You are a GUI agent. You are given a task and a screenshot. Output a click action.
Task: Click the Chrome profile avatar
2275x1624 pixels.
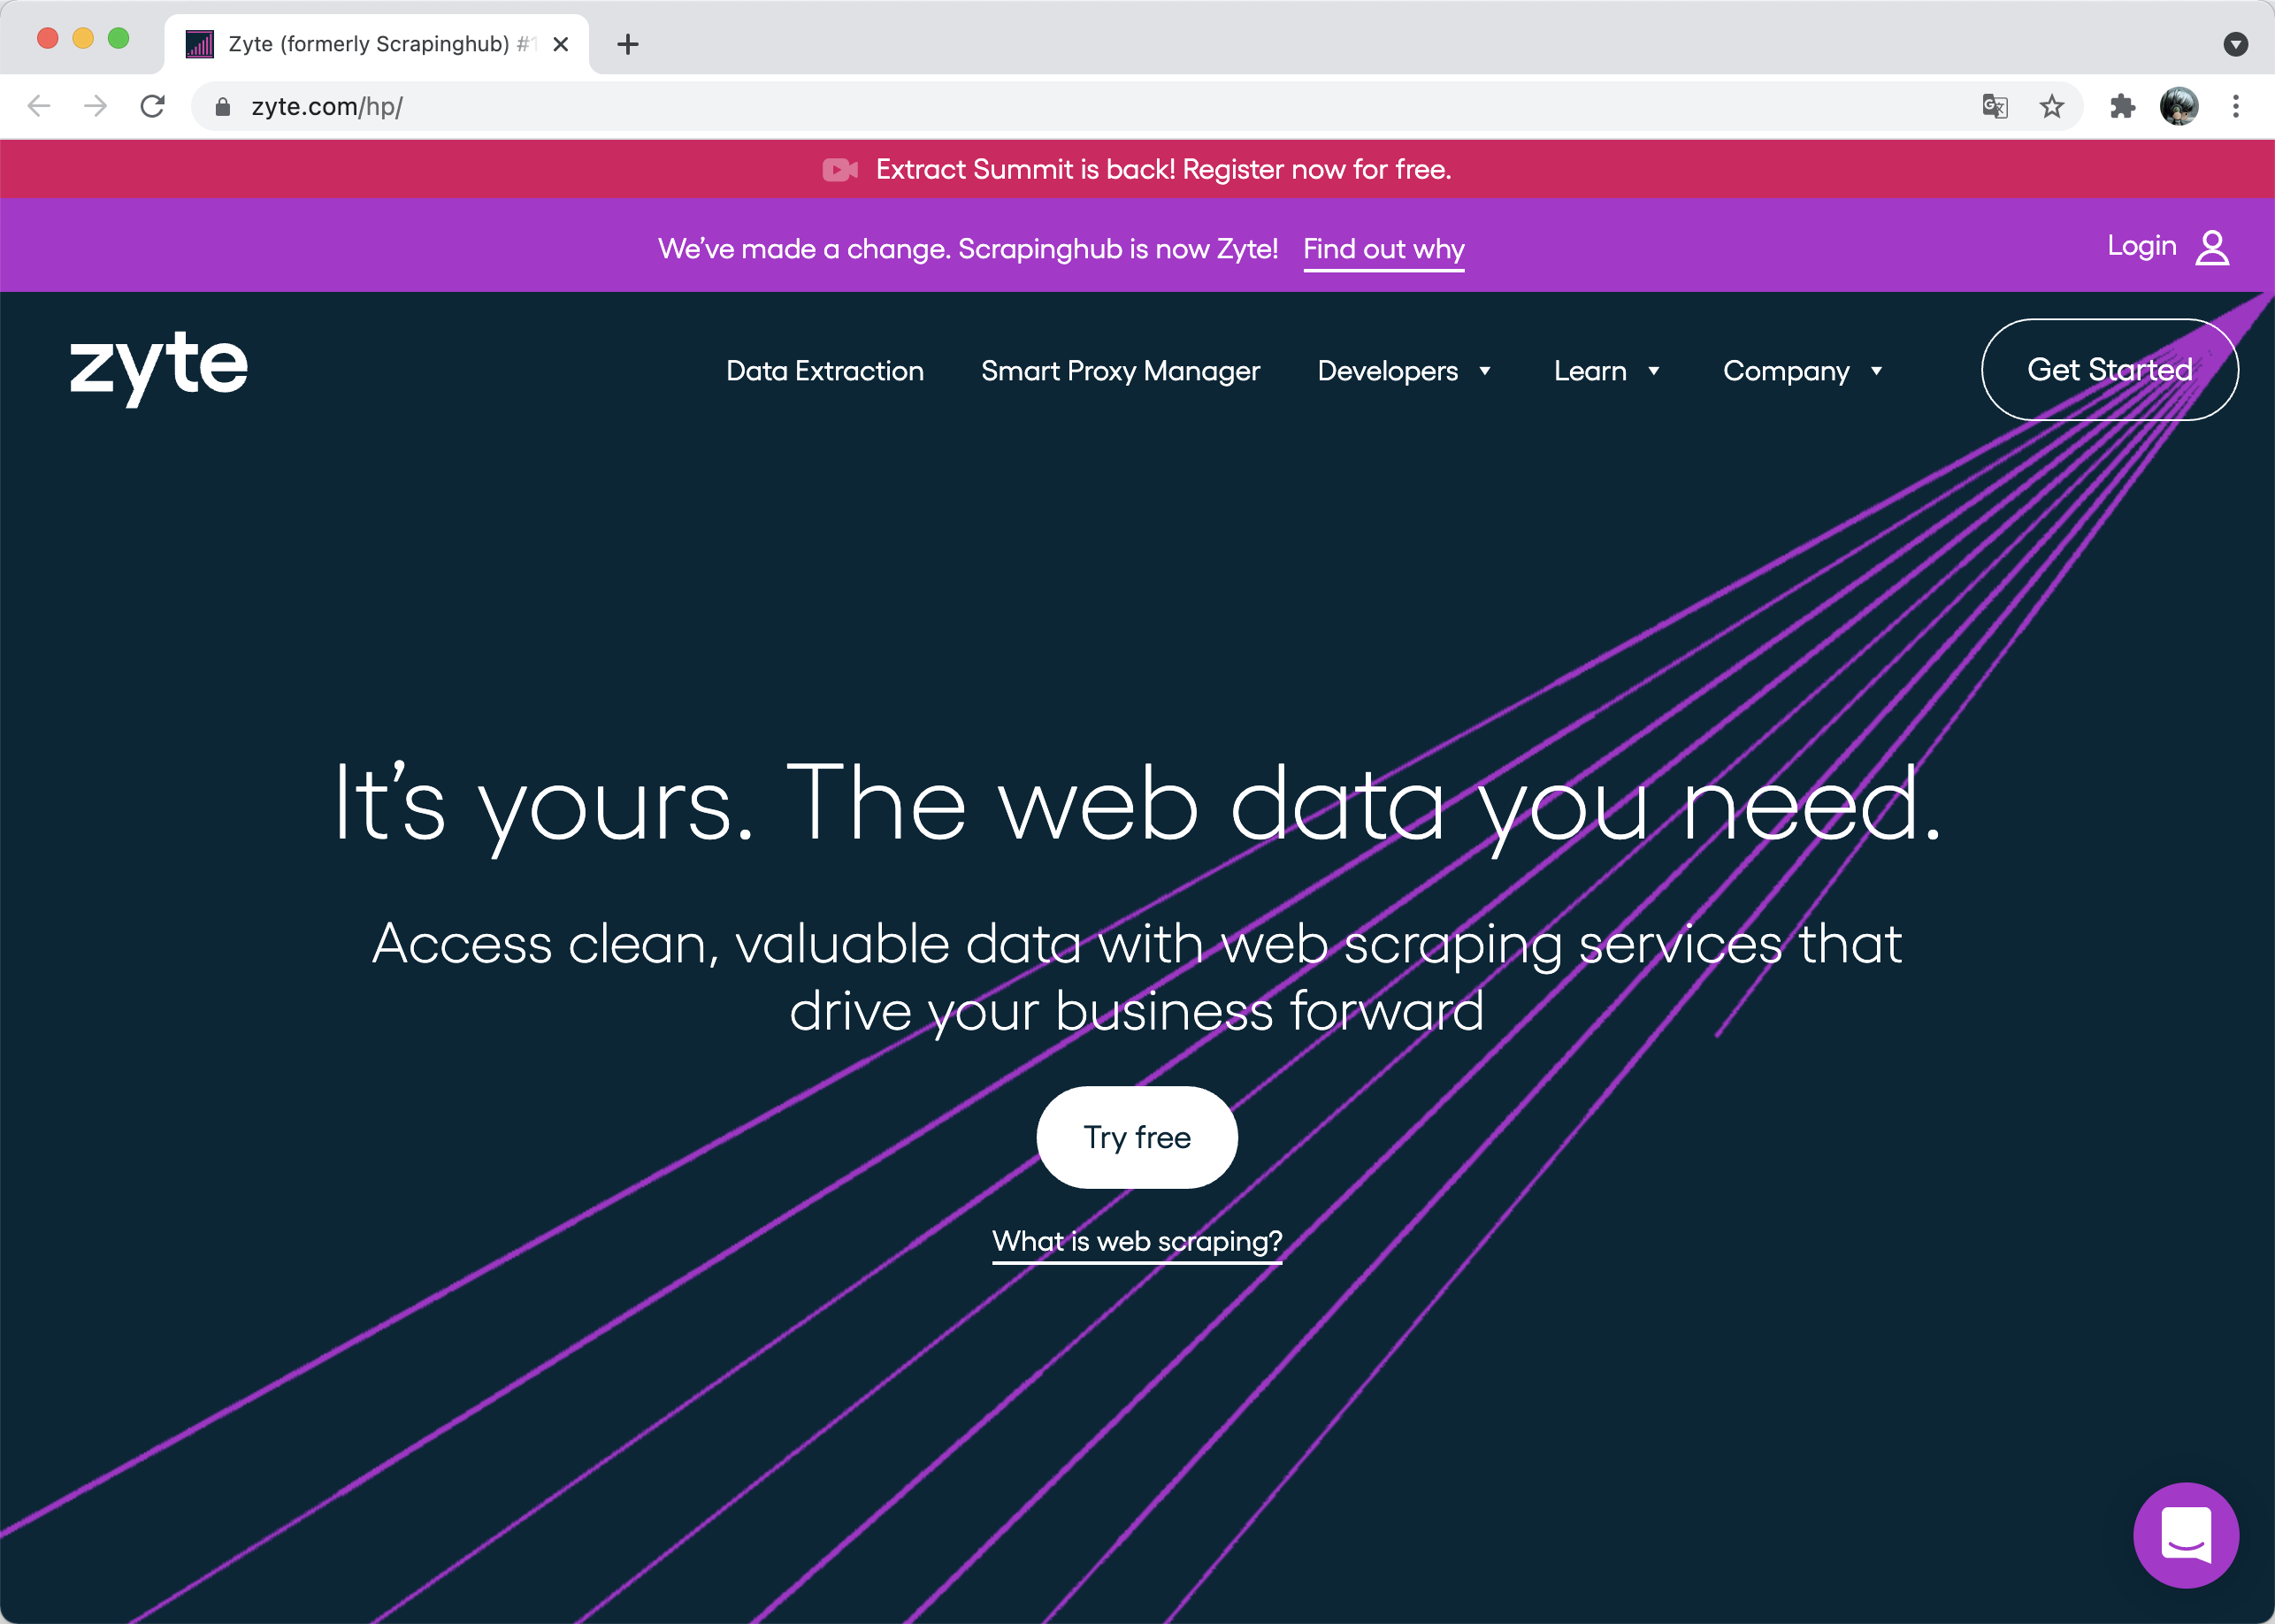2178,106
